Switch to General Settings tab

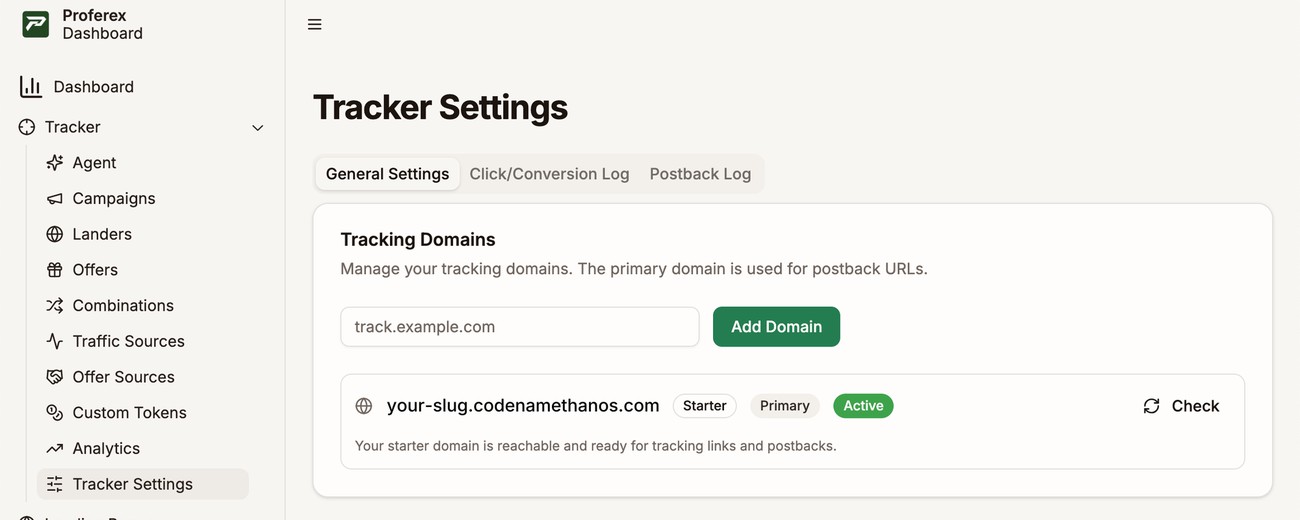(388, 174)
